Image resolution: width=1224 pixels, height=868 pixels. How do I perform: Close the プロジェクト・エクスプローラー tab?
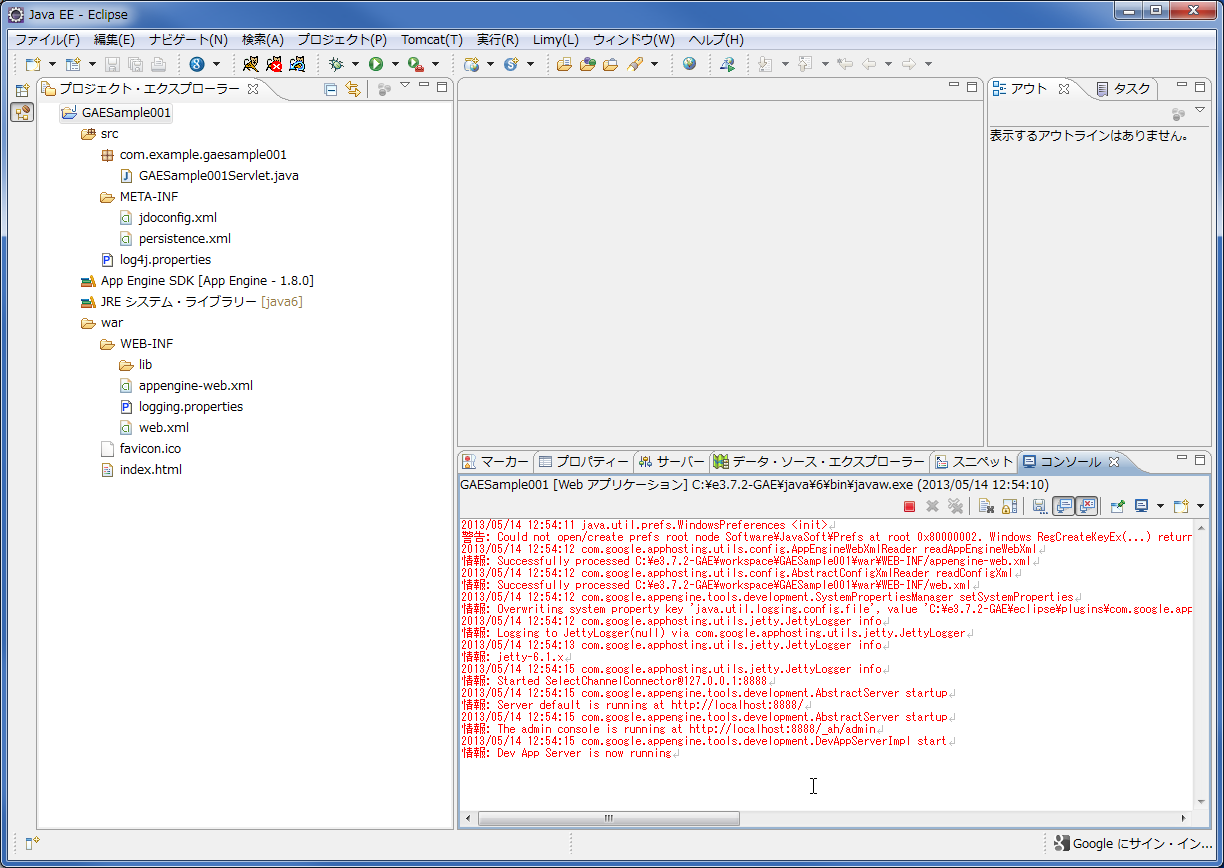(x=253, y=89)
